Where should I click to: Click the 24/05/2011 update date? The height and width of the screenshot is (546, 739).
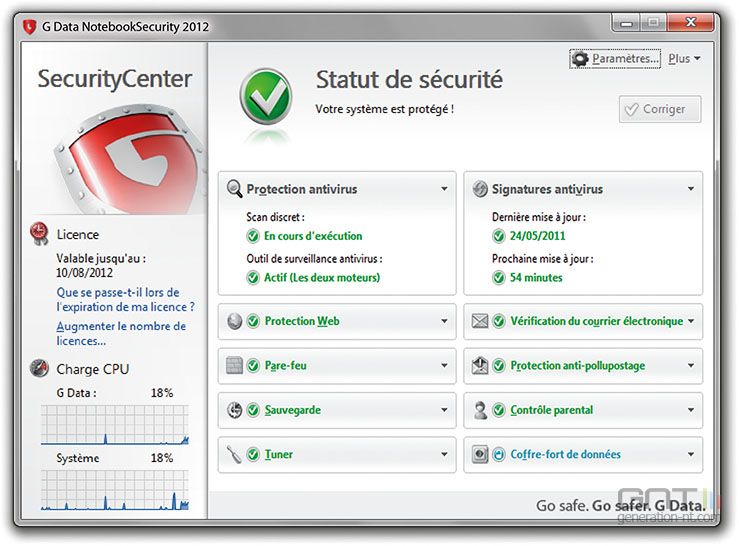point(537,236)
